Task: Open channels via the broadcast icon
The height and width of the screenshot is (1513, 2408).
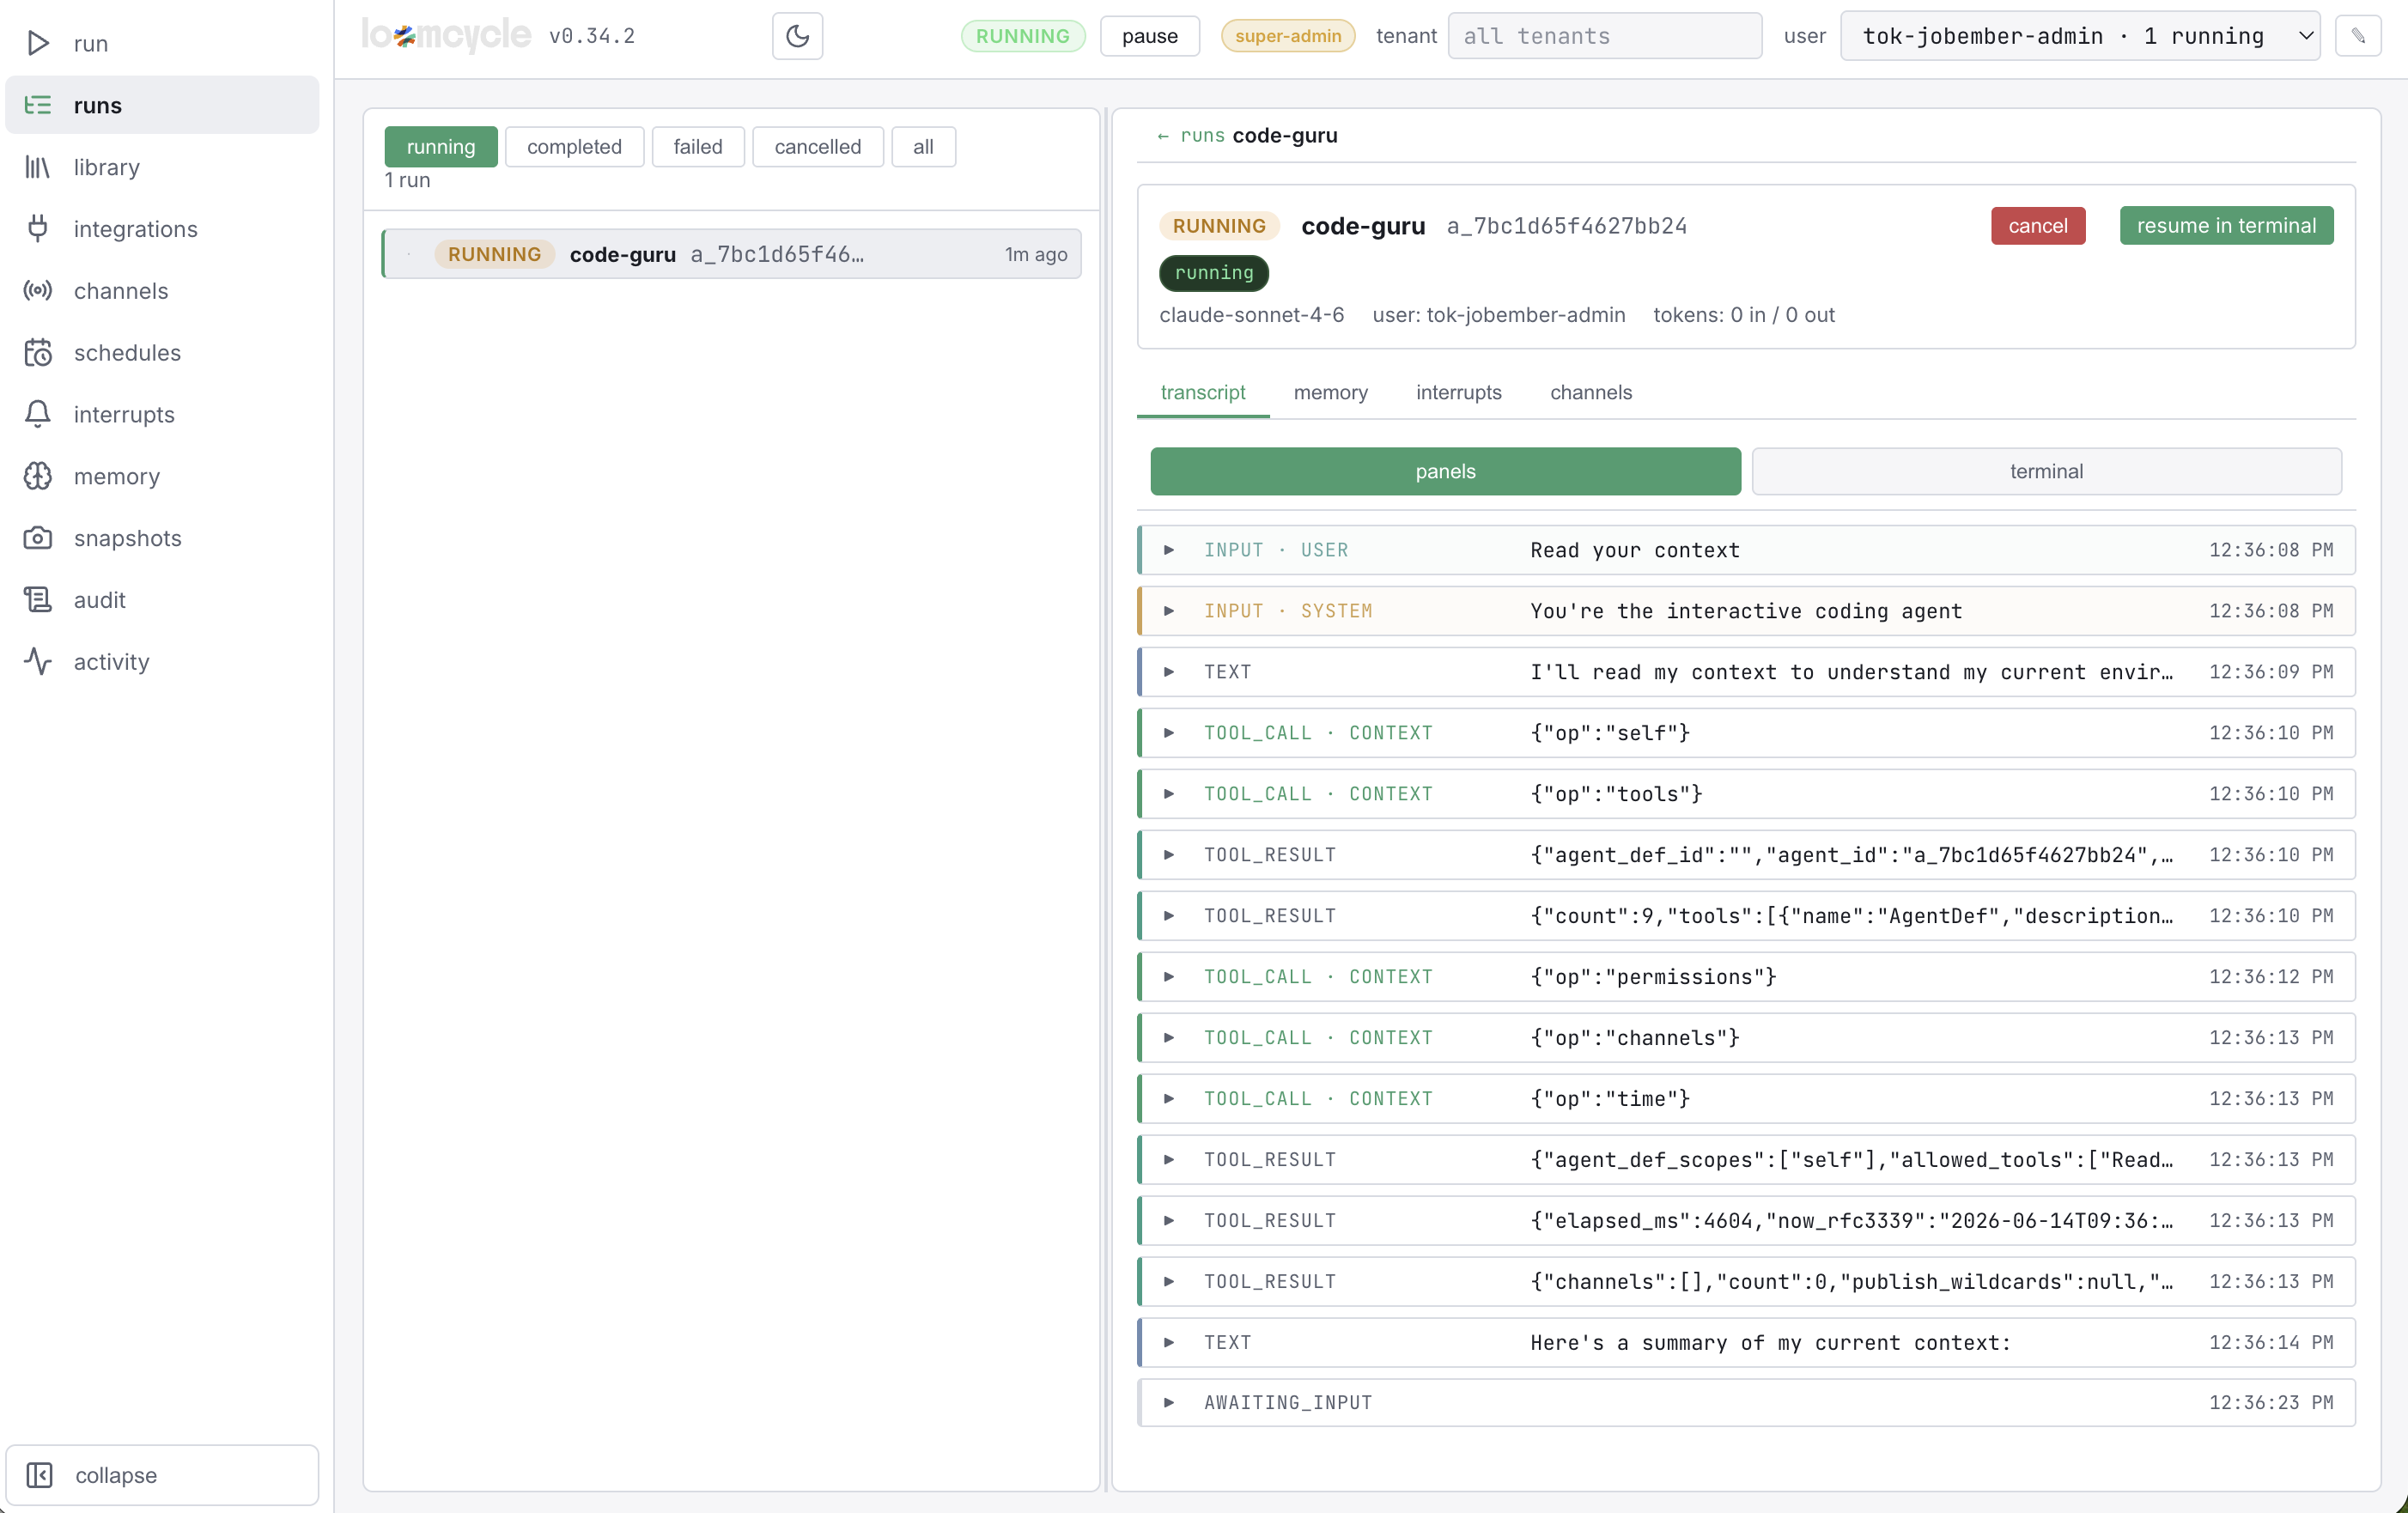Action: (x=38, y=291)
